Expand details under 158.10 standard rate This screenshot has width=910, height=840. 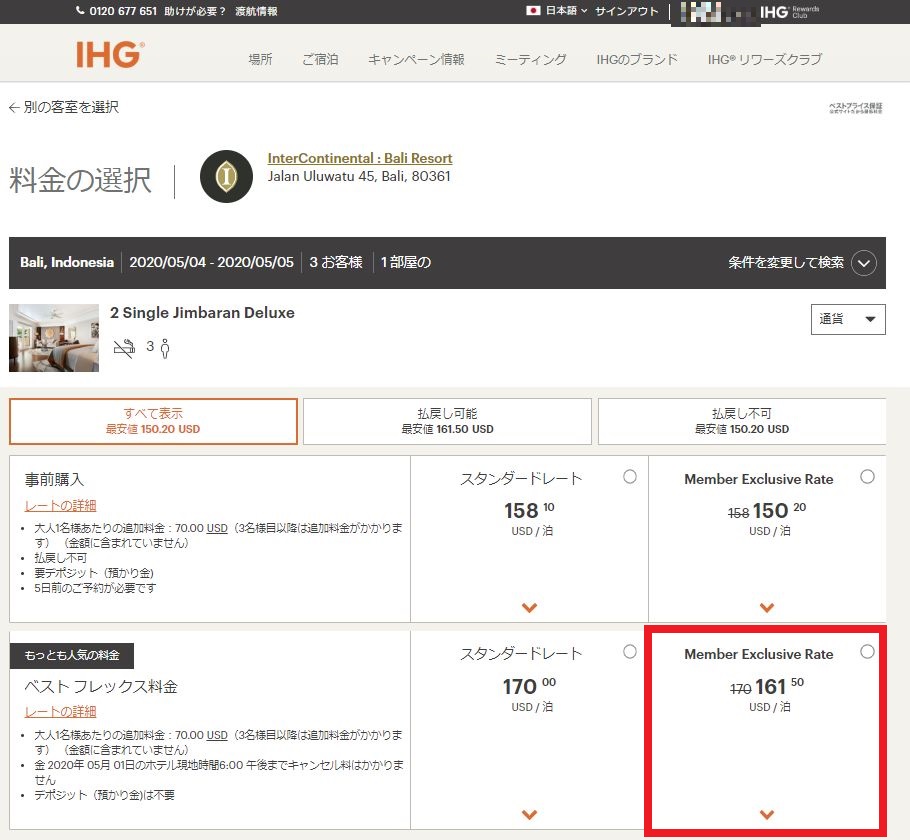click(x=529, y=608)
